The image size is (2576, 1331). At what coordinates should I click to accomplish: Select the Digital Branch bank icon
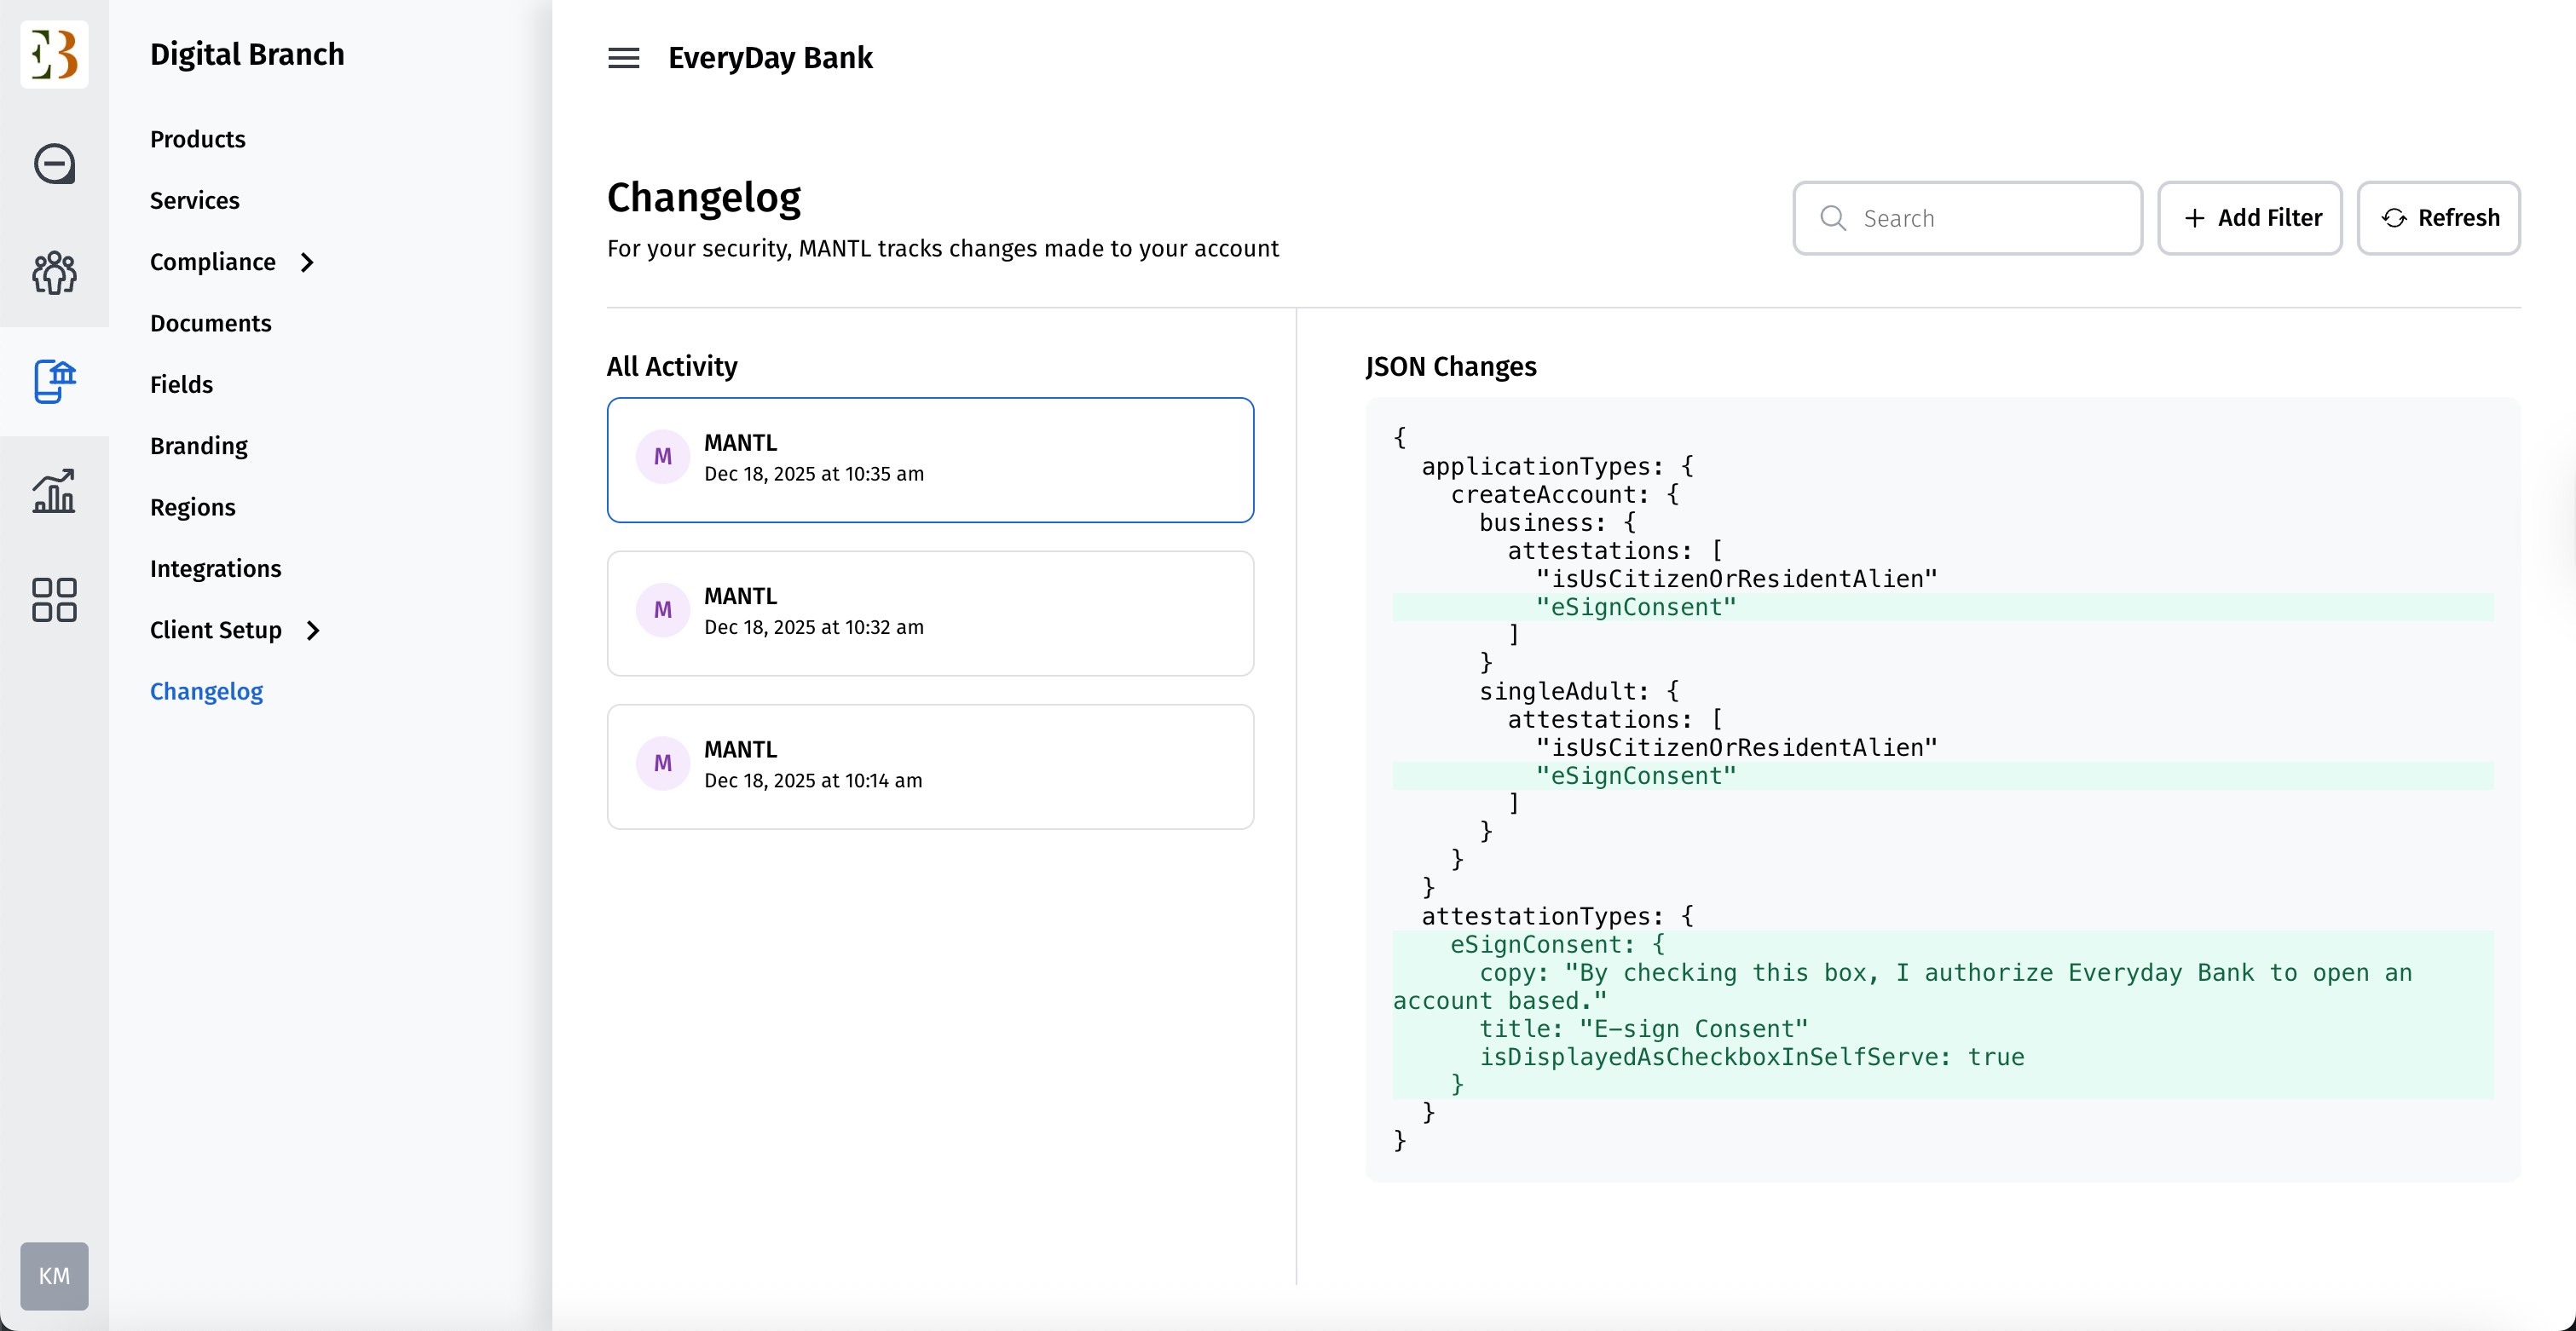(54, 381)
